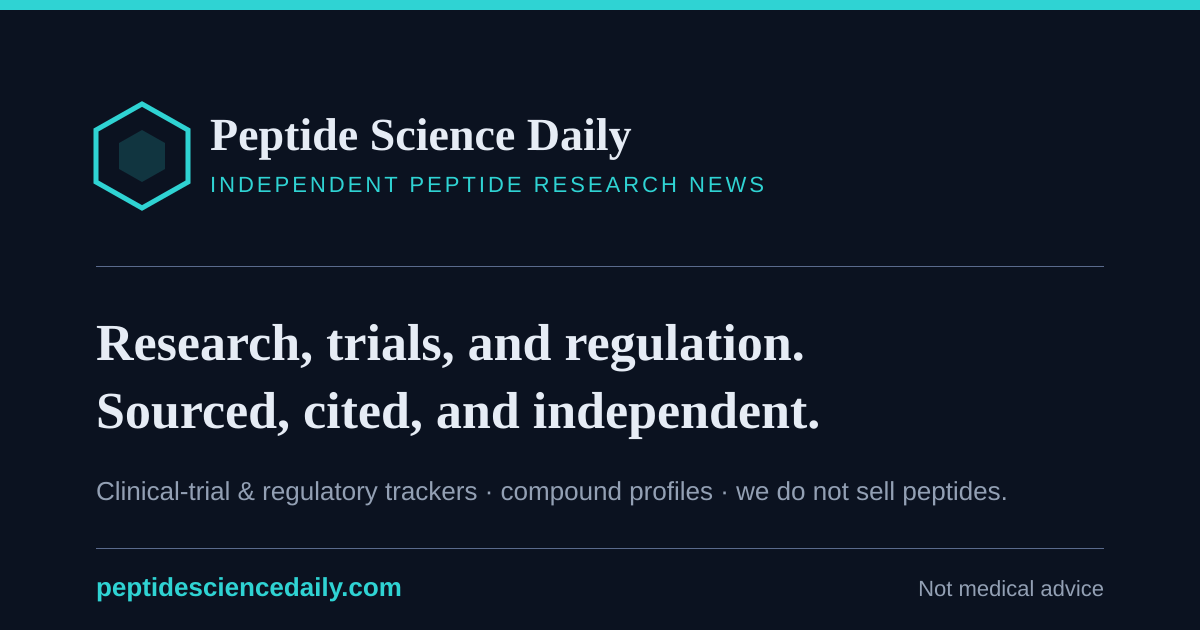Click the Peptide Science Daily site title
The image size is (1200, 630).
[420, 135]
